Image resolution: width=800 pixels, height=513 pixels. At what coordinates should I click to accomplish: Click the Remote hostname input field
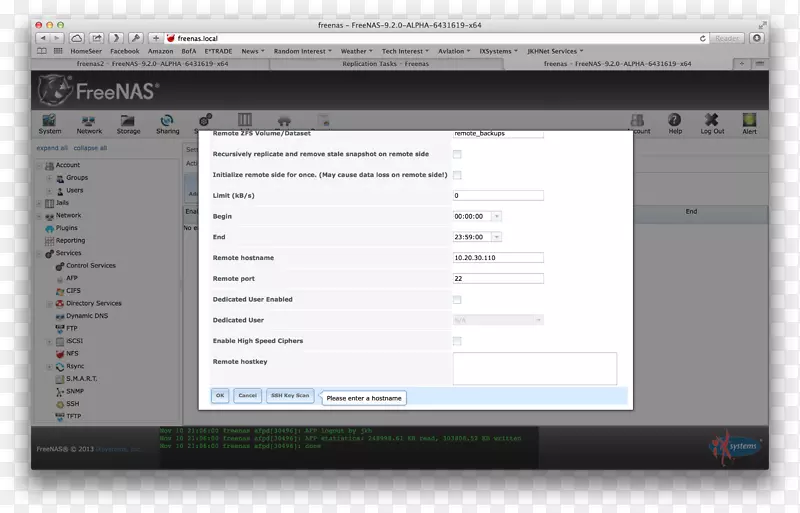pyautogui.click(x=498, y=258)
